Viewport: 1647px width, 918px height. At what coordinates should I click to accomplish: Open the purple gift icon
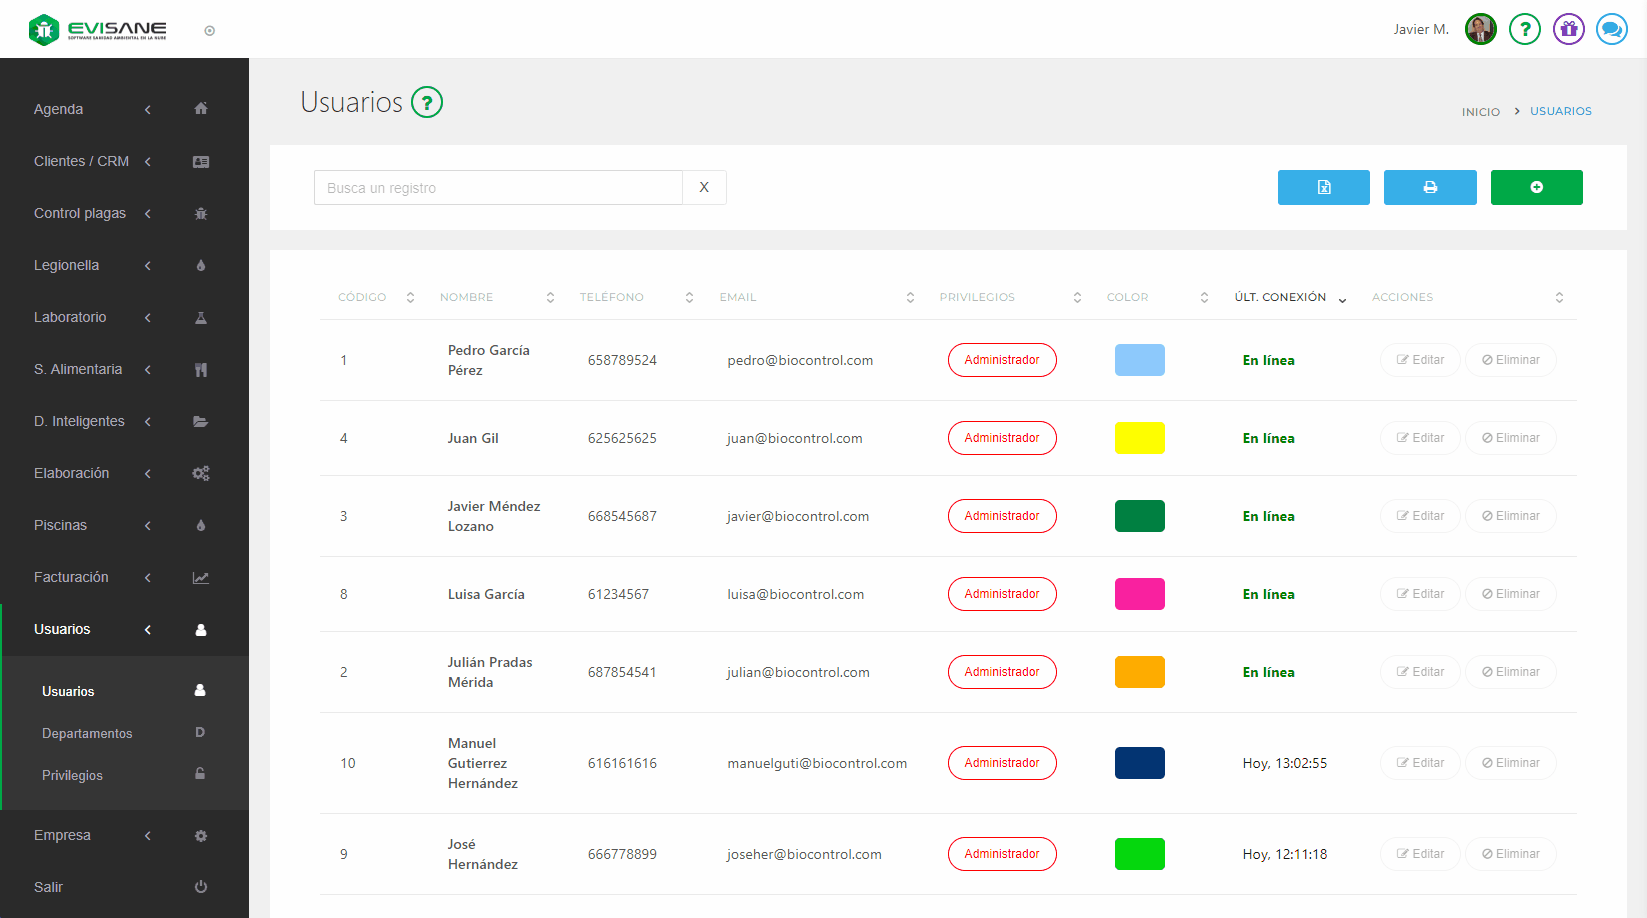1569,29
